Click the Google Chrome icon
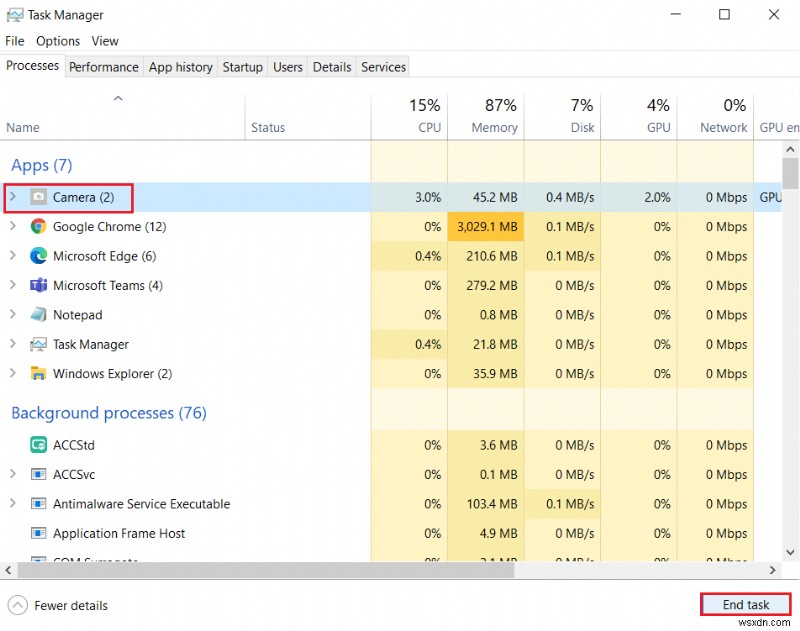Image resolution: width=800 pixels, height=631 pixels. click(x=39, y=227)
